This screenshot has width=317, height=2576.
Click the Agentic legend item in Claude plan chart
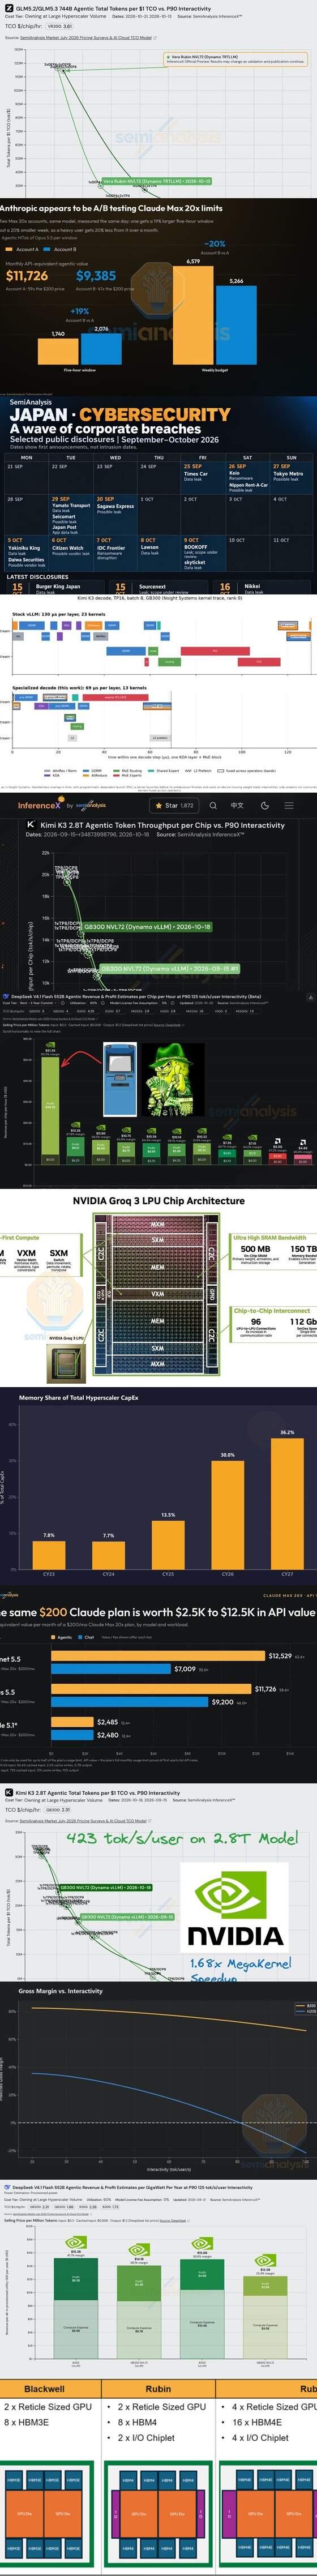[61, 1637]
